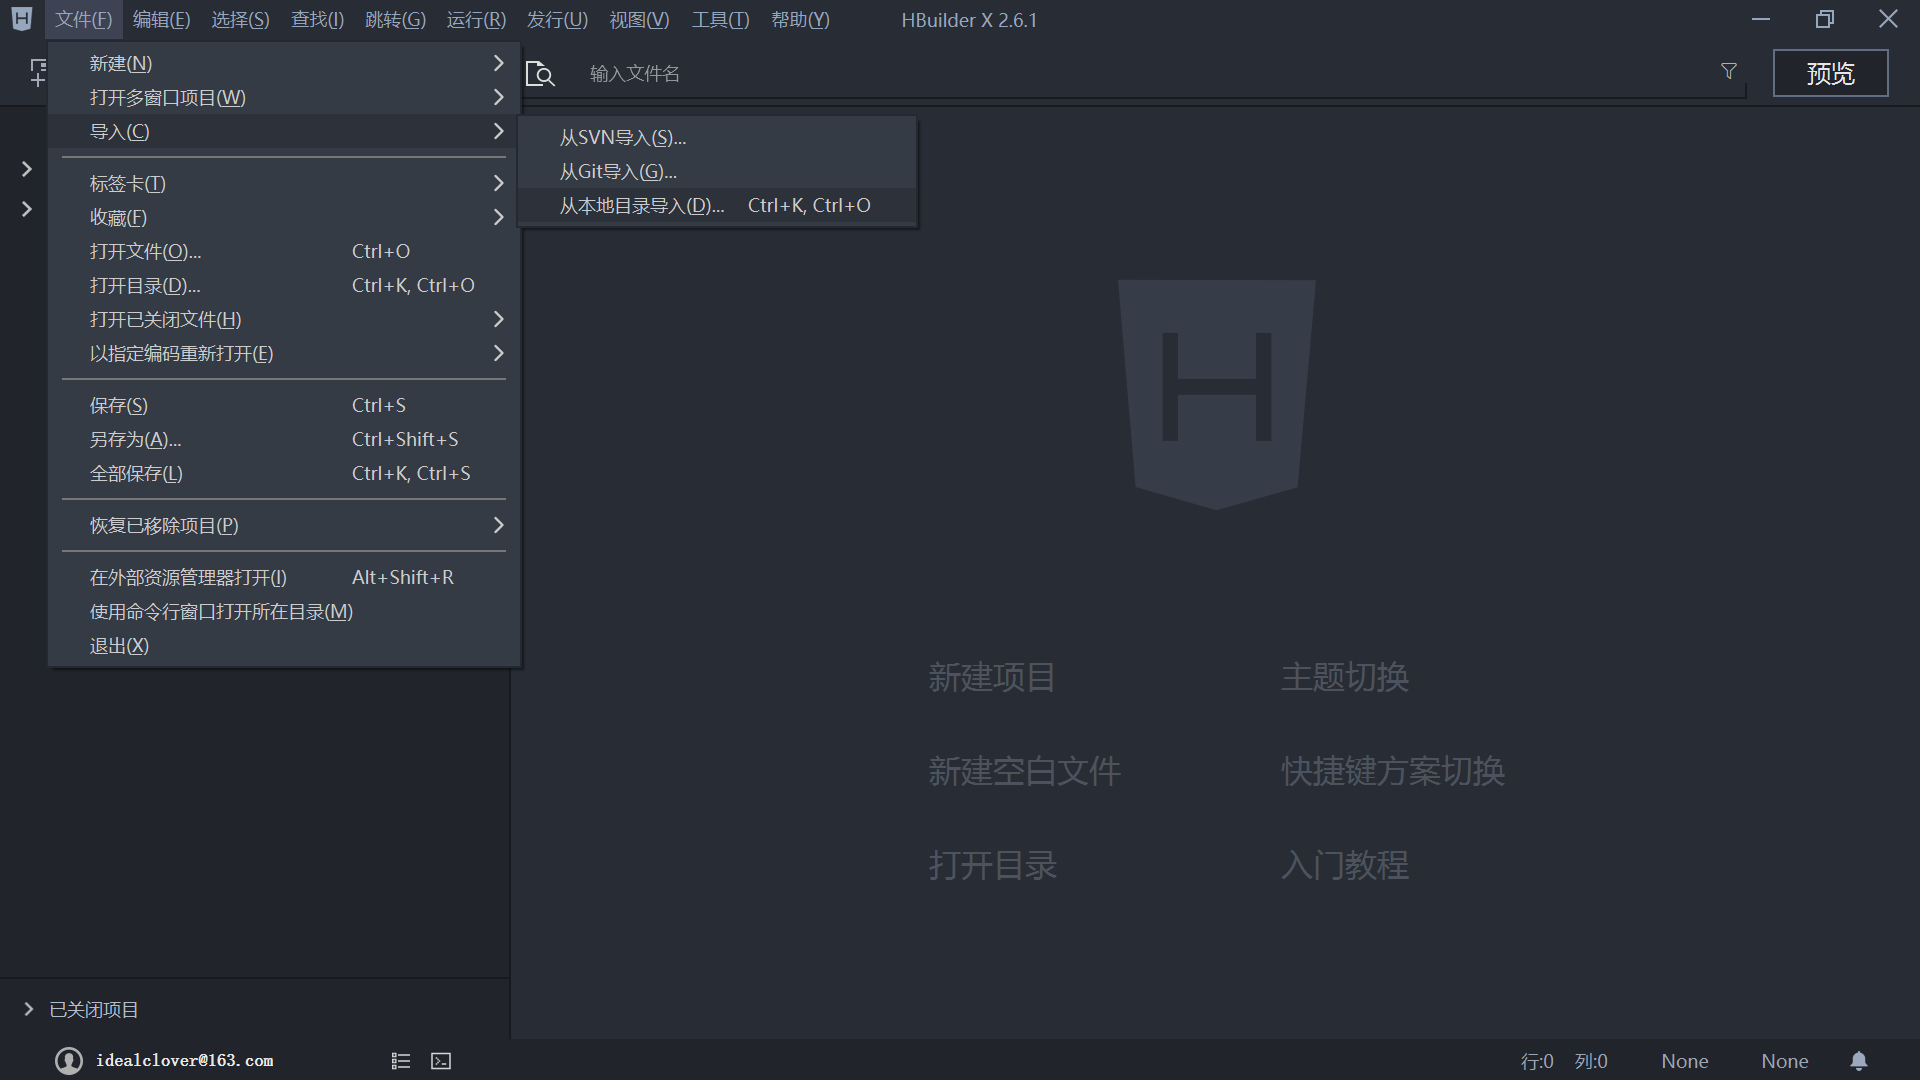Select 另存为(A)... menu item
The height and width of the screenshot is (1080, 1920).
136,440
